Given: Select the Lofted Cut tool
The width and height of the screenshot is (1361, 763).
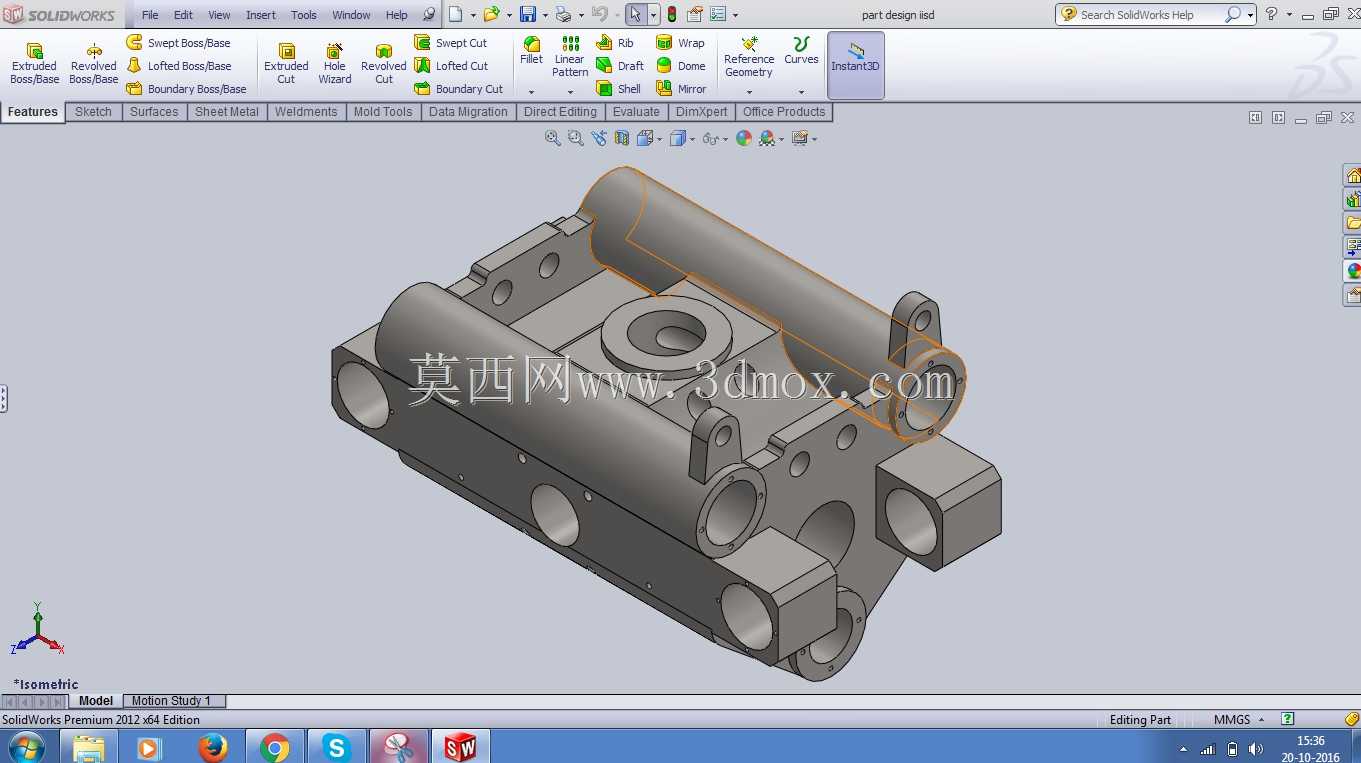Looking at the screenshot, I should click(452, 66).
